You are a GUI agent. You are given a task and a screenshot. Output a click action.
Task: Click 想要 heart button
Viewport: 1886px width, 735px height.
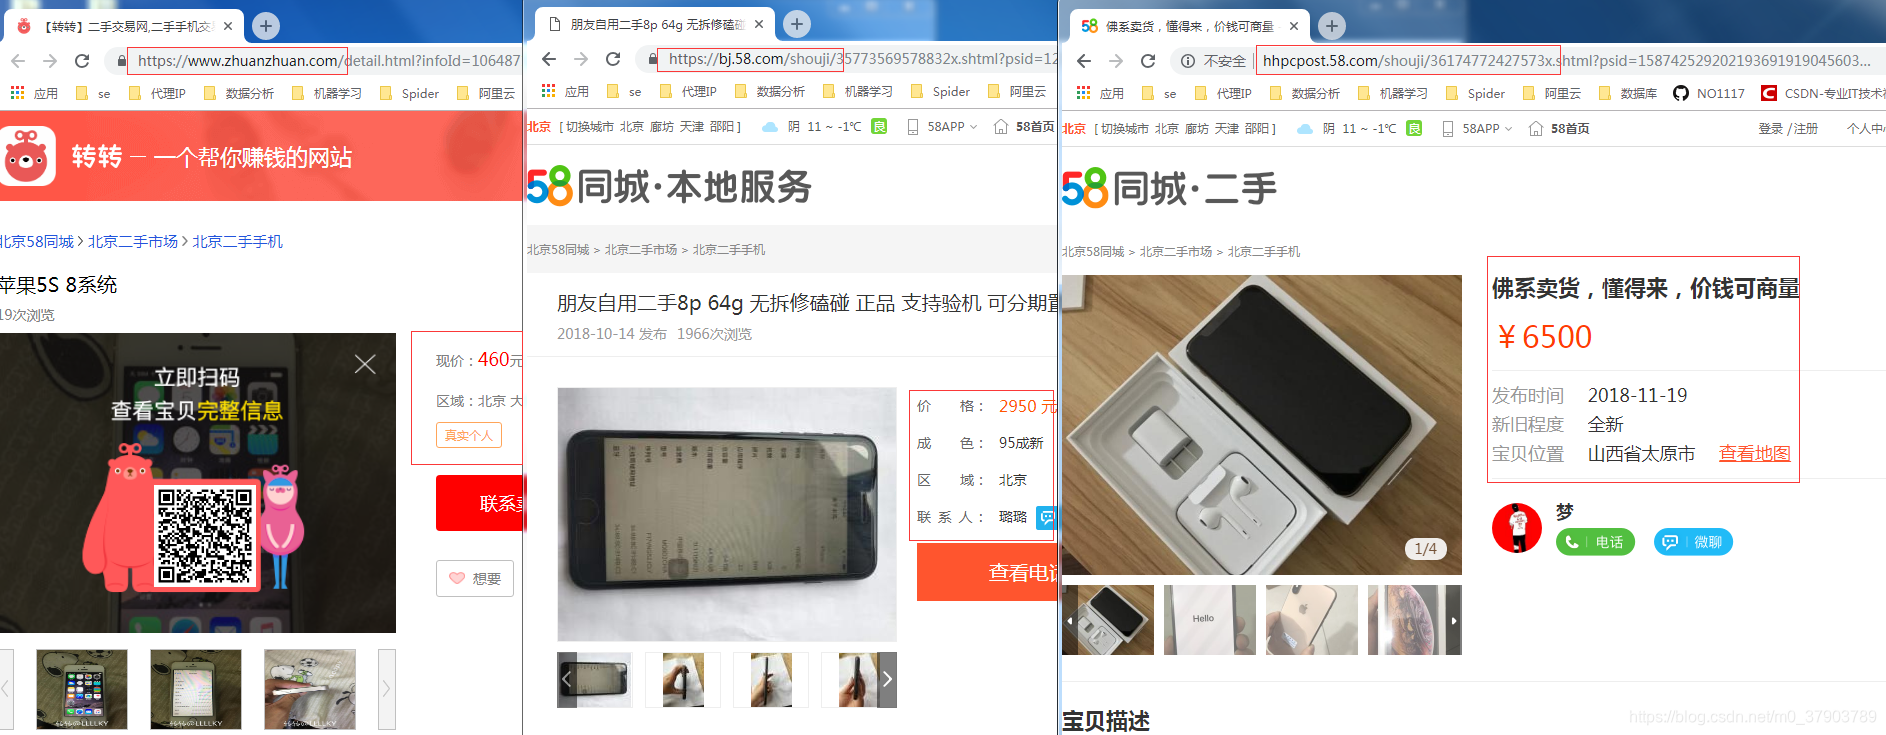click(475, 578)
